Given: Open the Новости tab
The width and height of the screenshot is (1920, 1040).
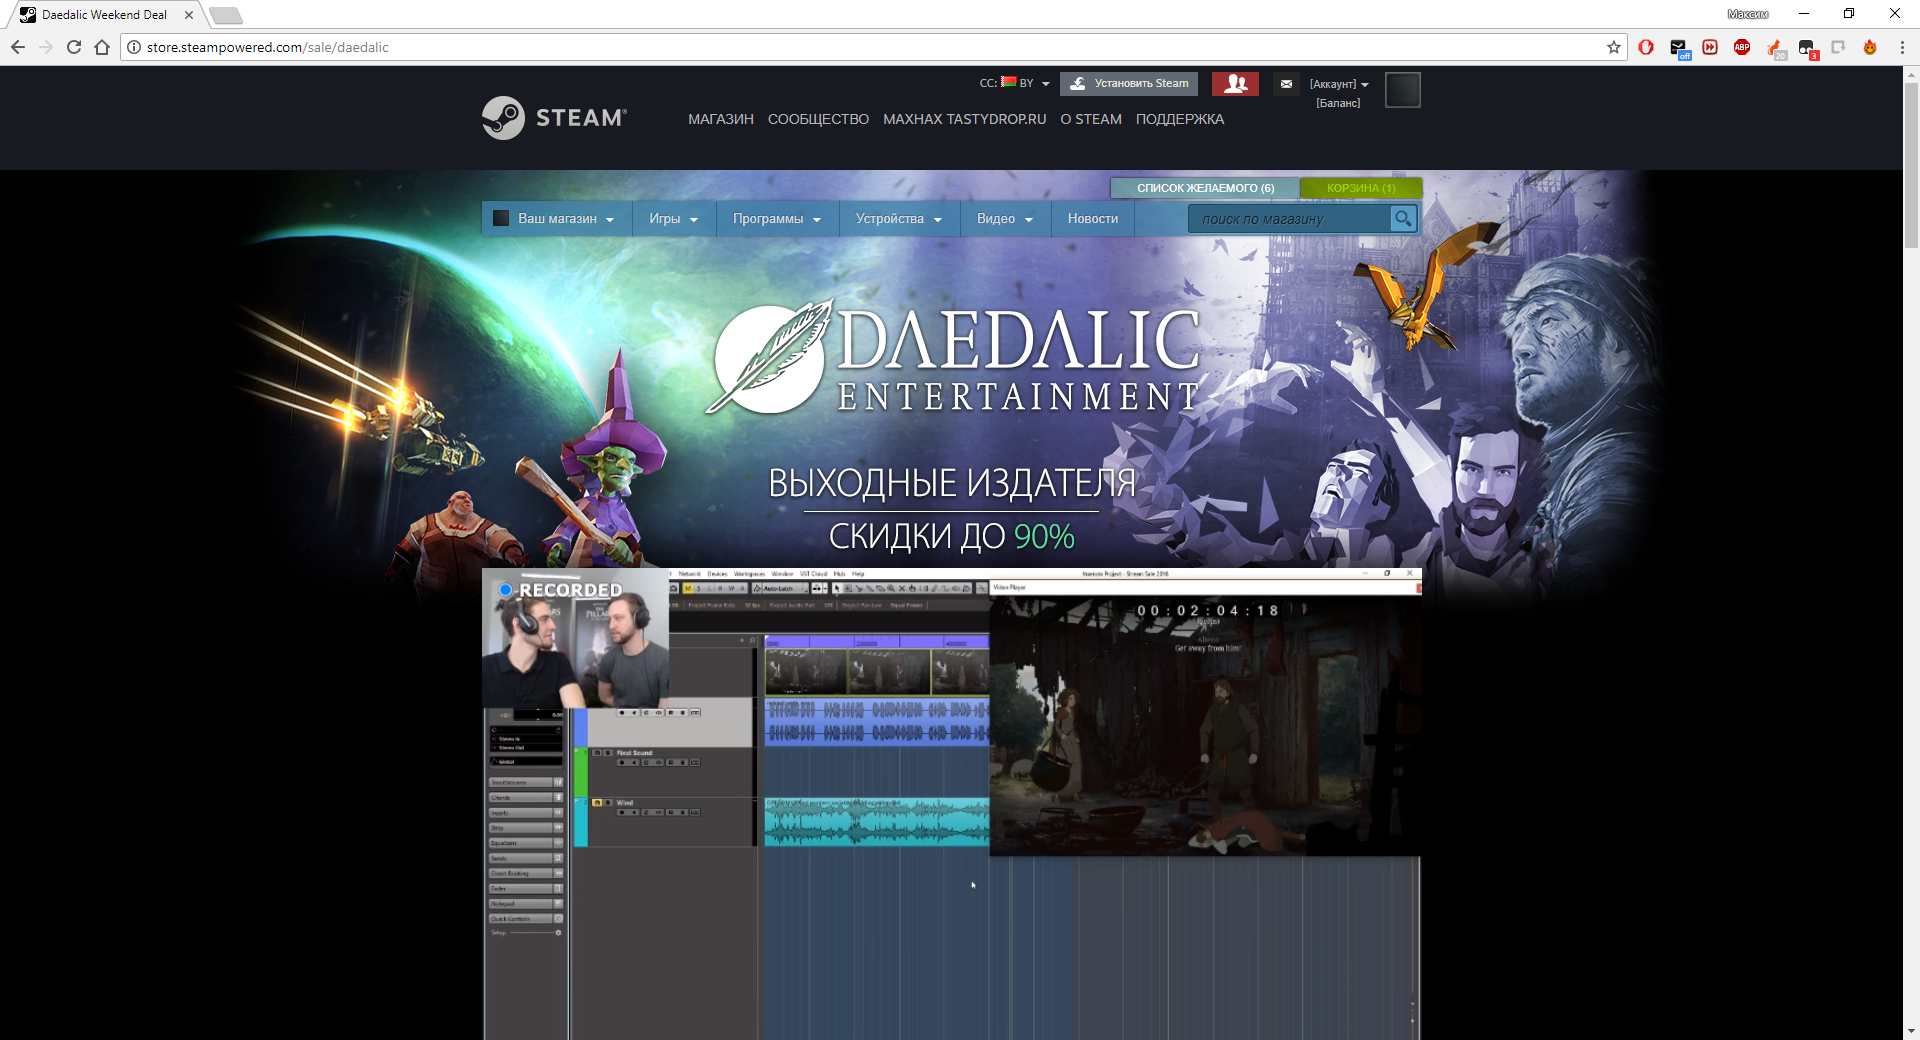Looking at the screenshot, I should tap(1093, 219).
